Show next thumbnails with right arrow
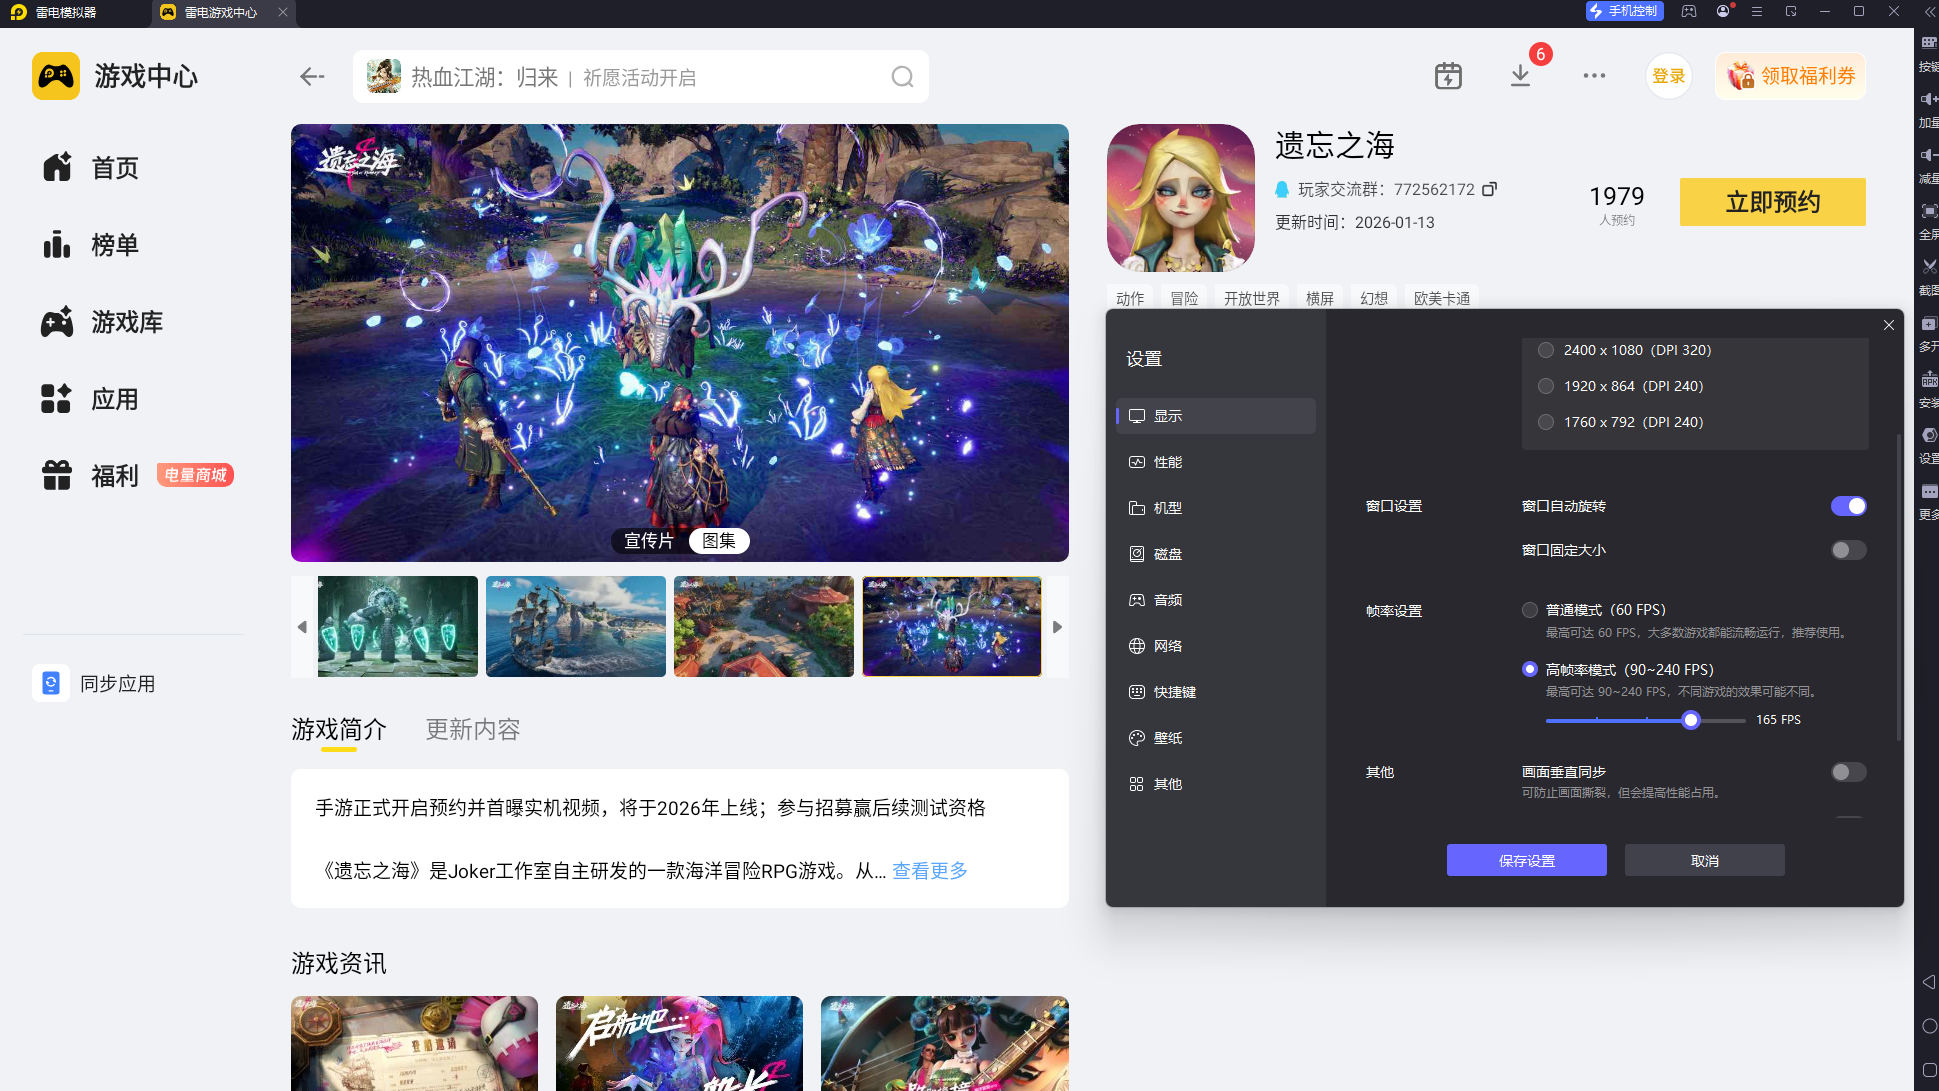The image size is (1939, 1091). click(1057, 627)
